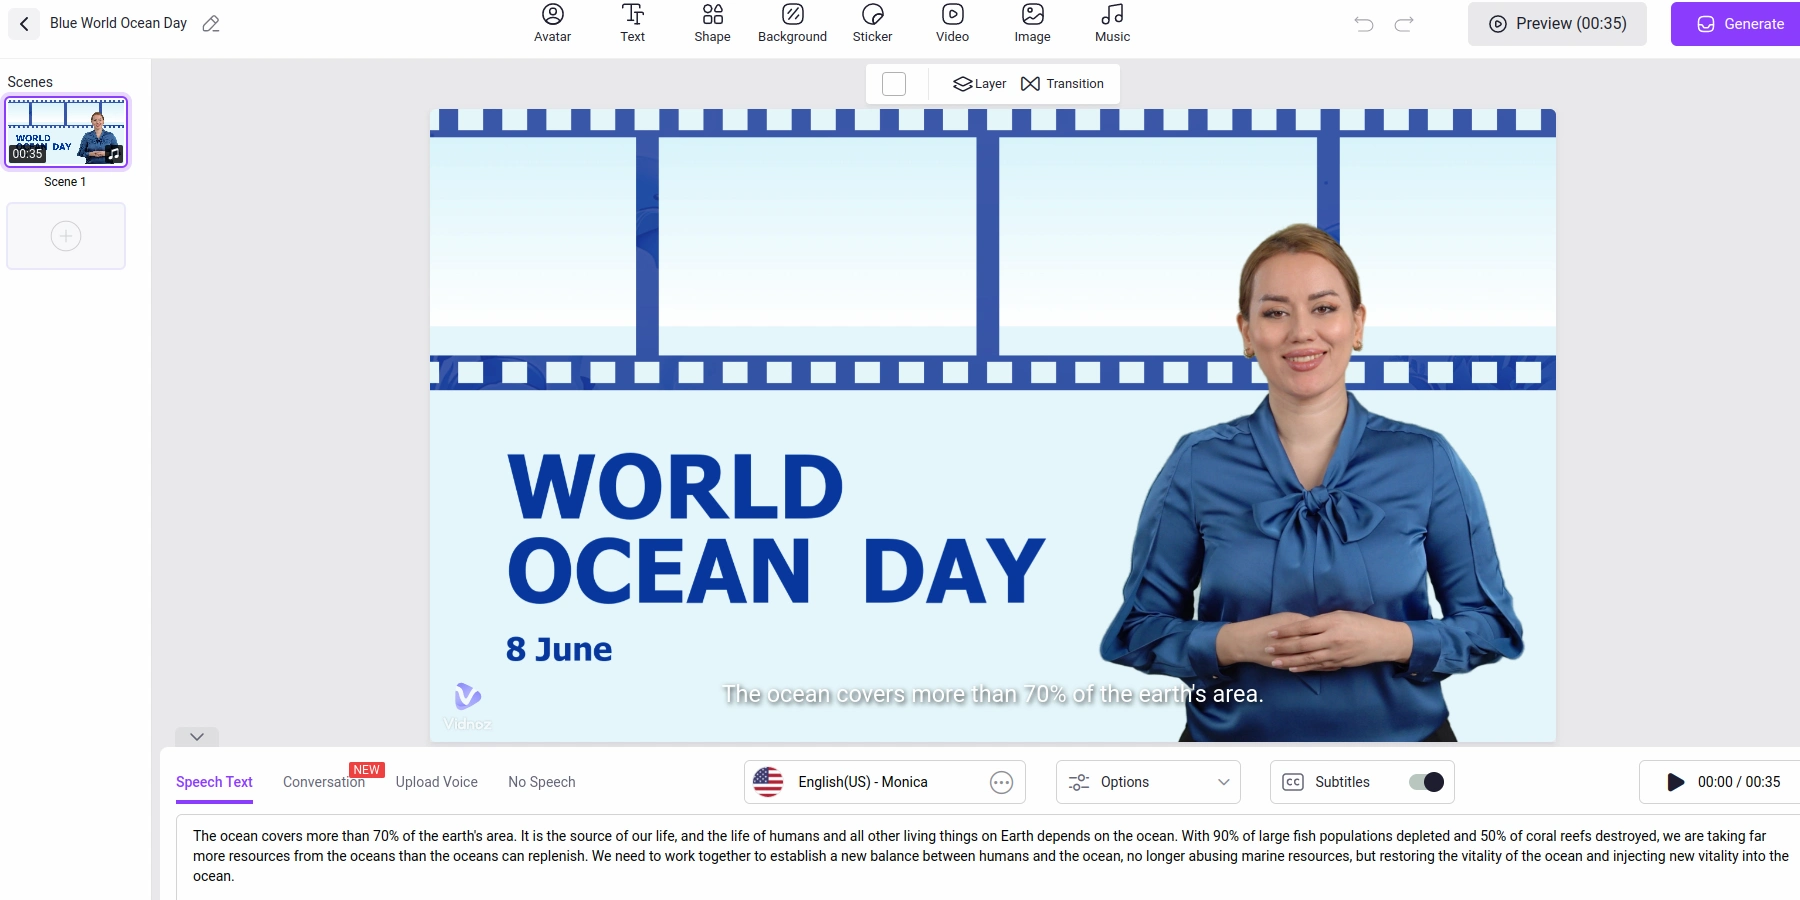Open the Sticker library

tap(872, 23)
